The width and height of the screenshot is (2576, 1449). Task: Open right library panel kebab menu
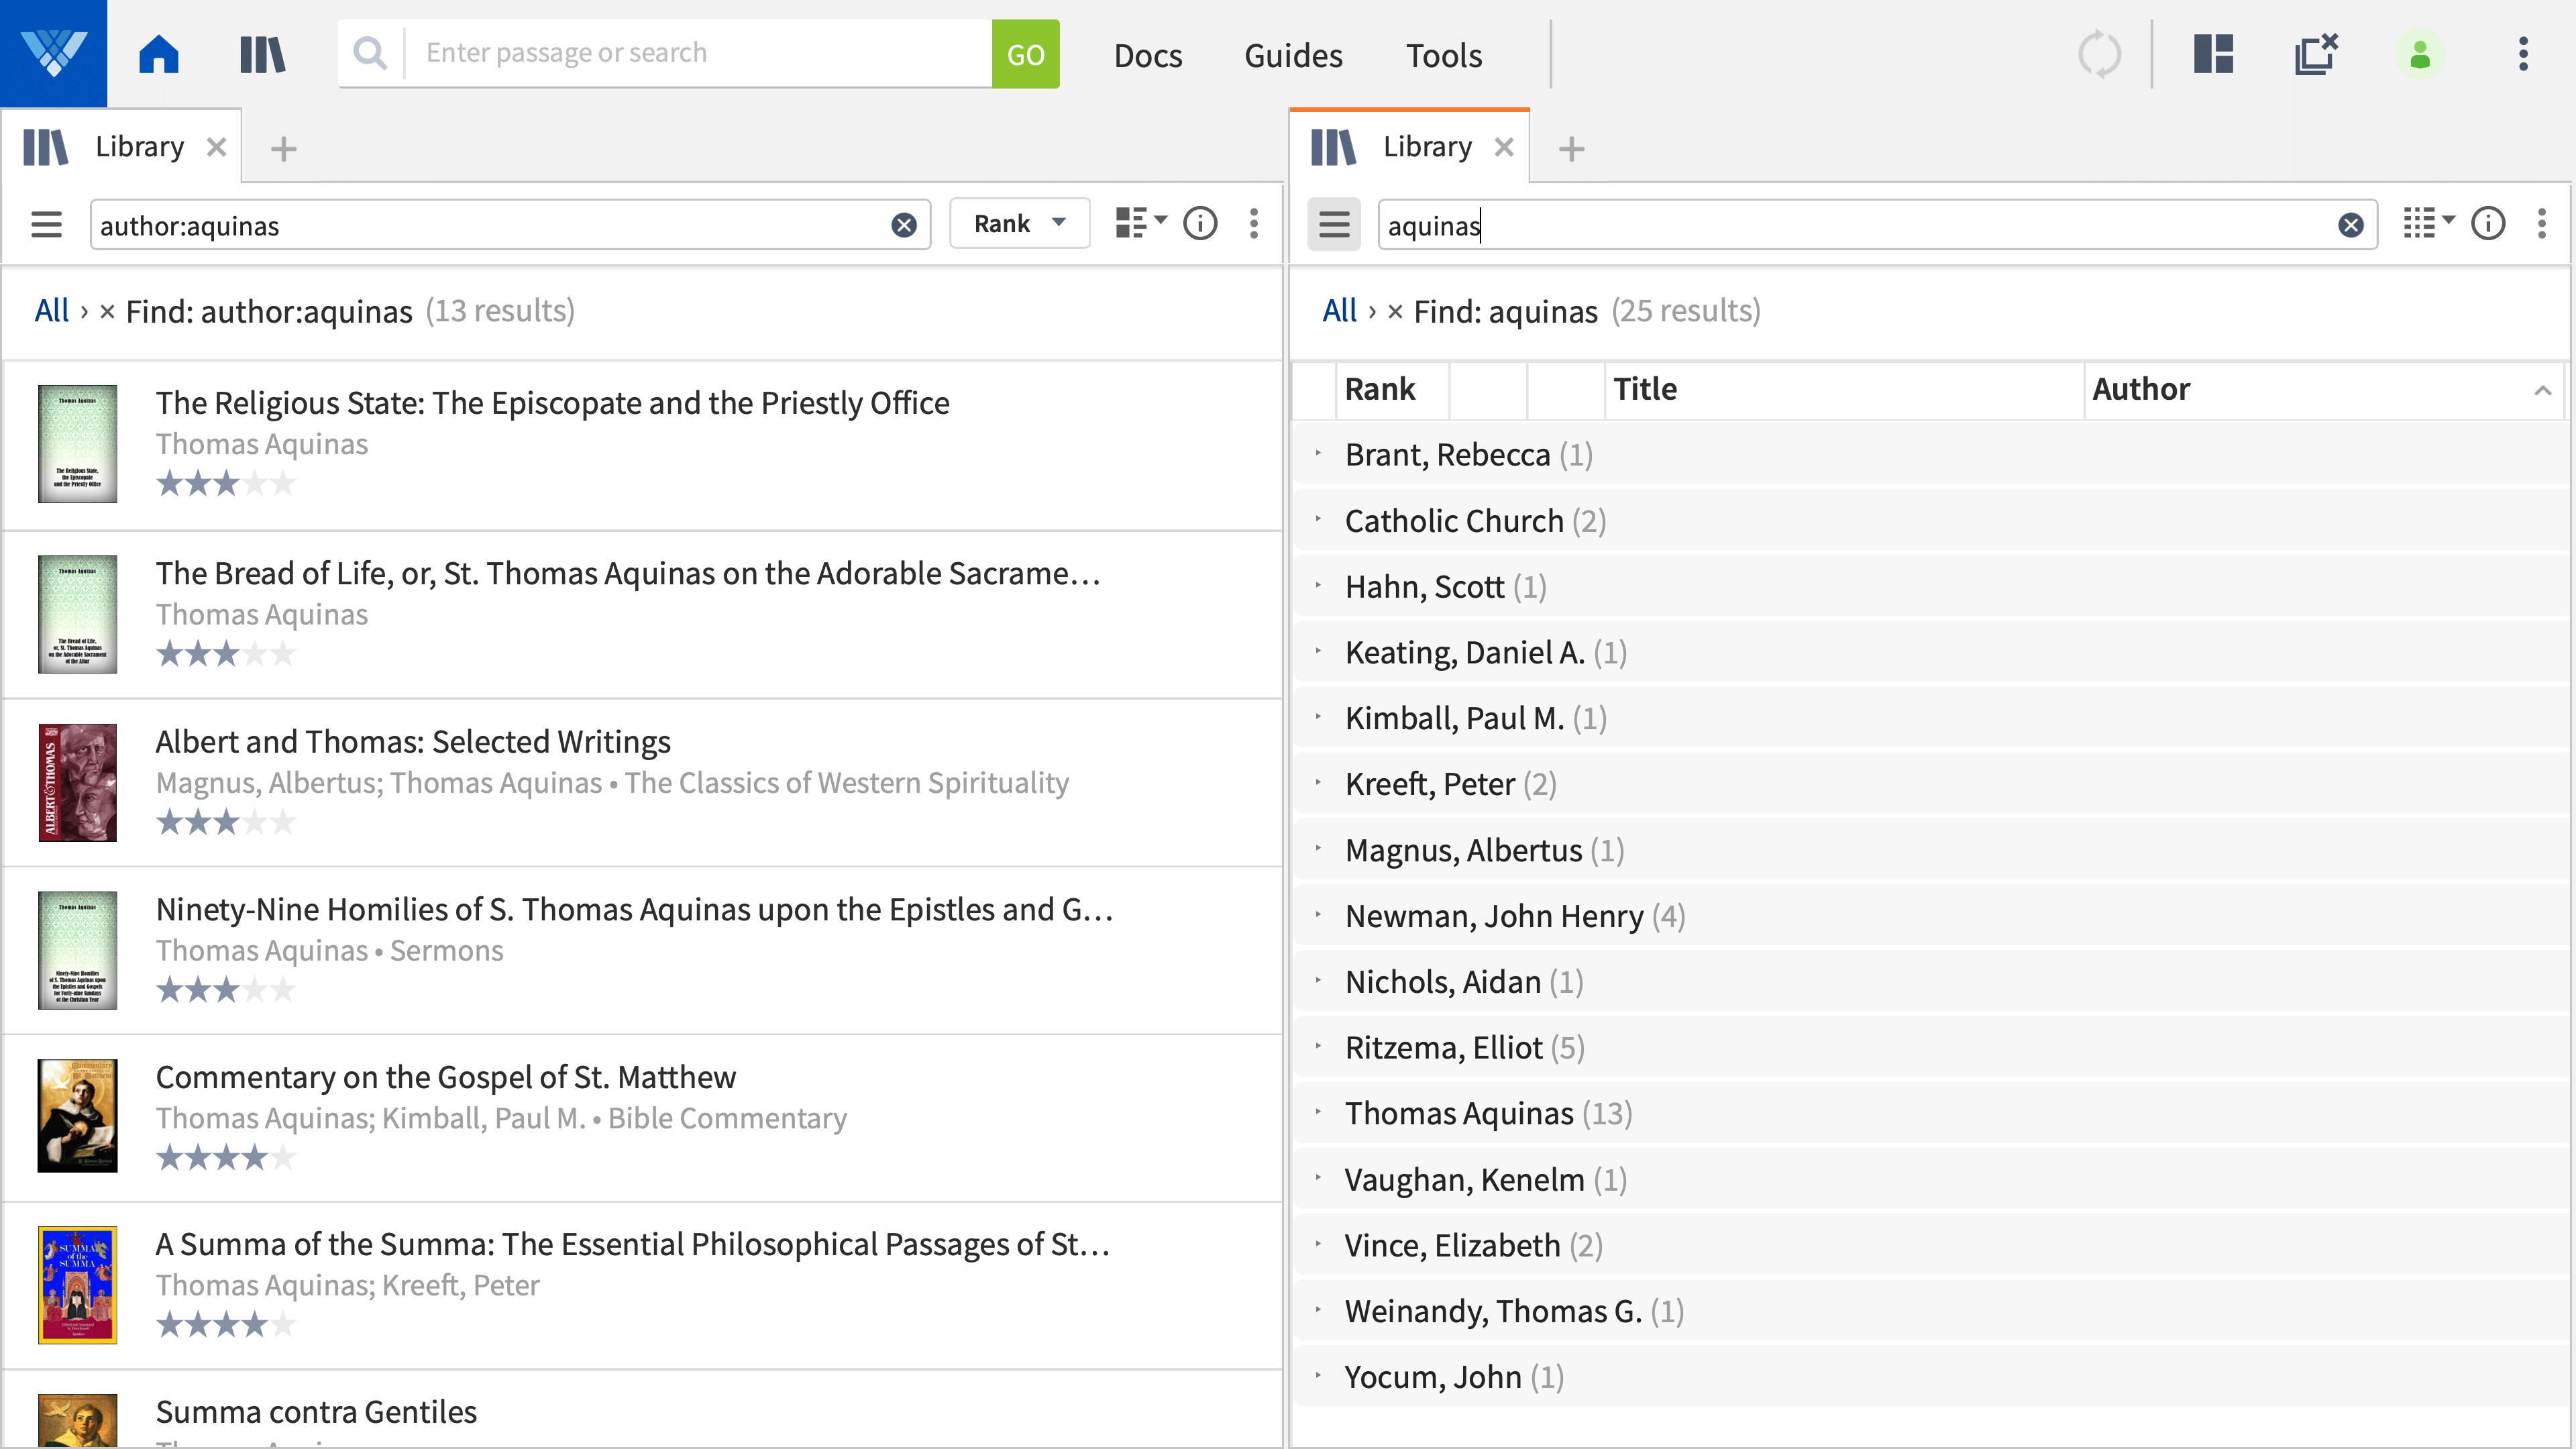pos(2542,223)
